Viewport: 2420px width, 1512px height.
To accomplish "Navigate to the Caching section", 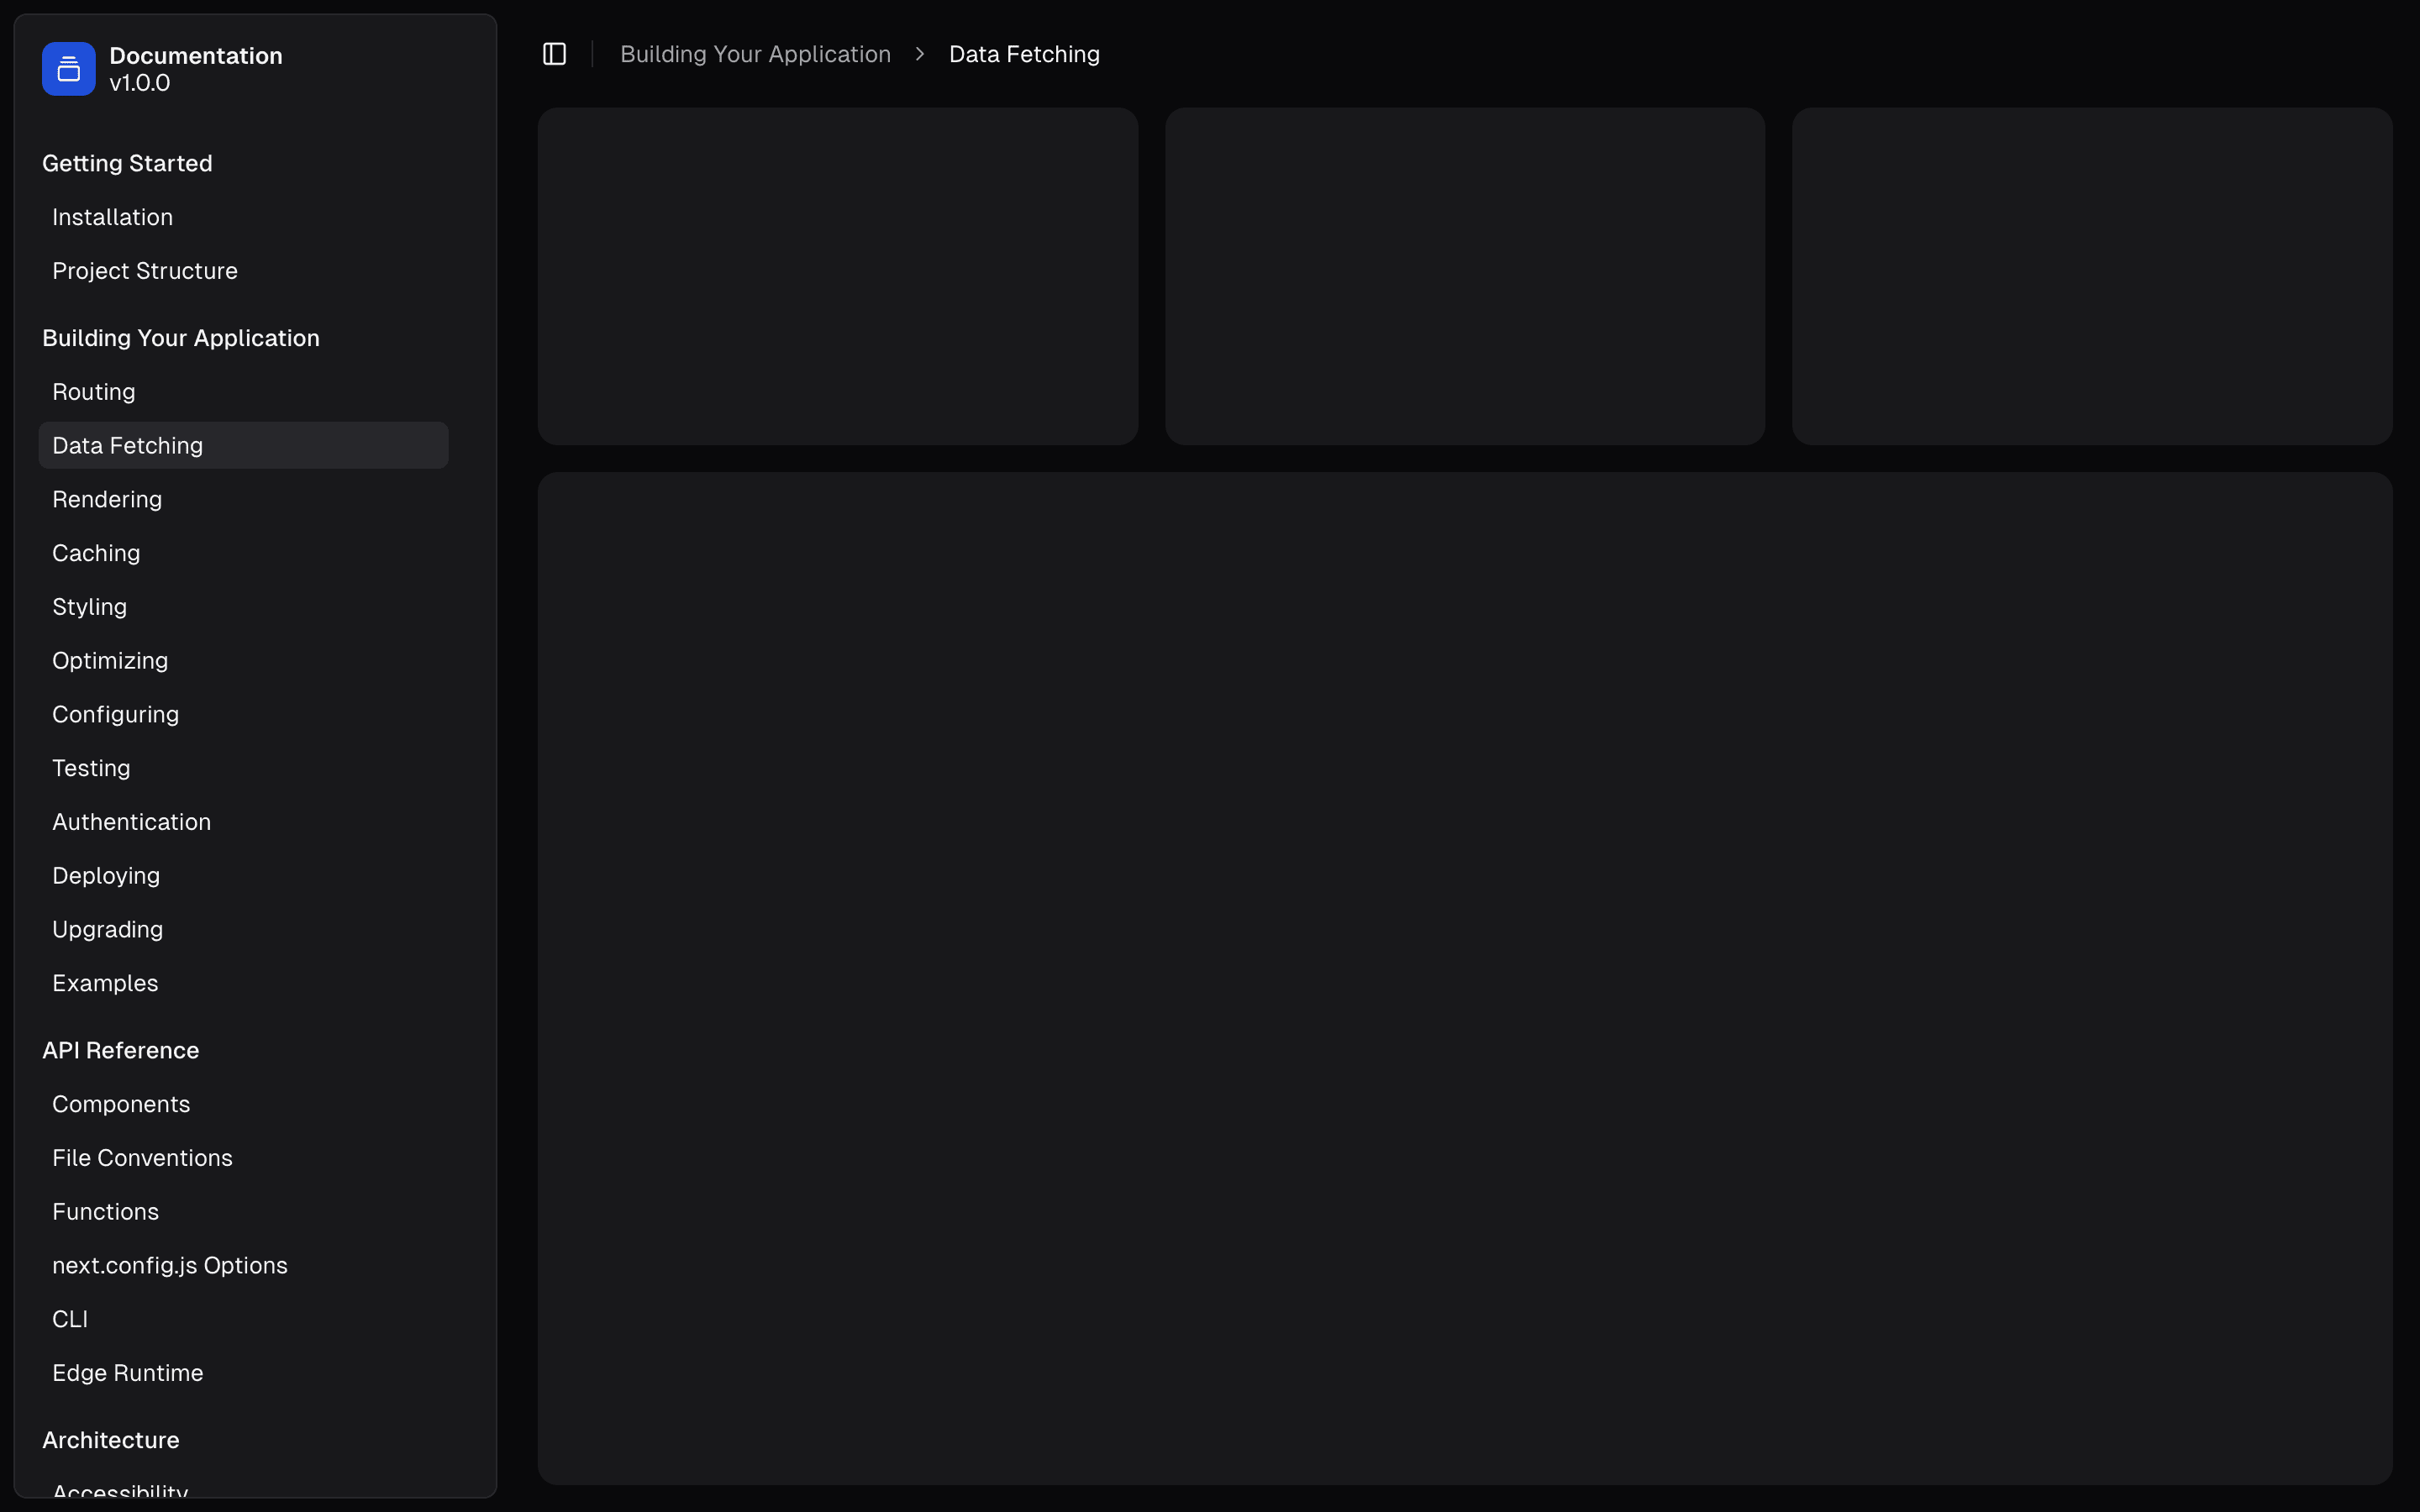I will click(x=96, y=552).
